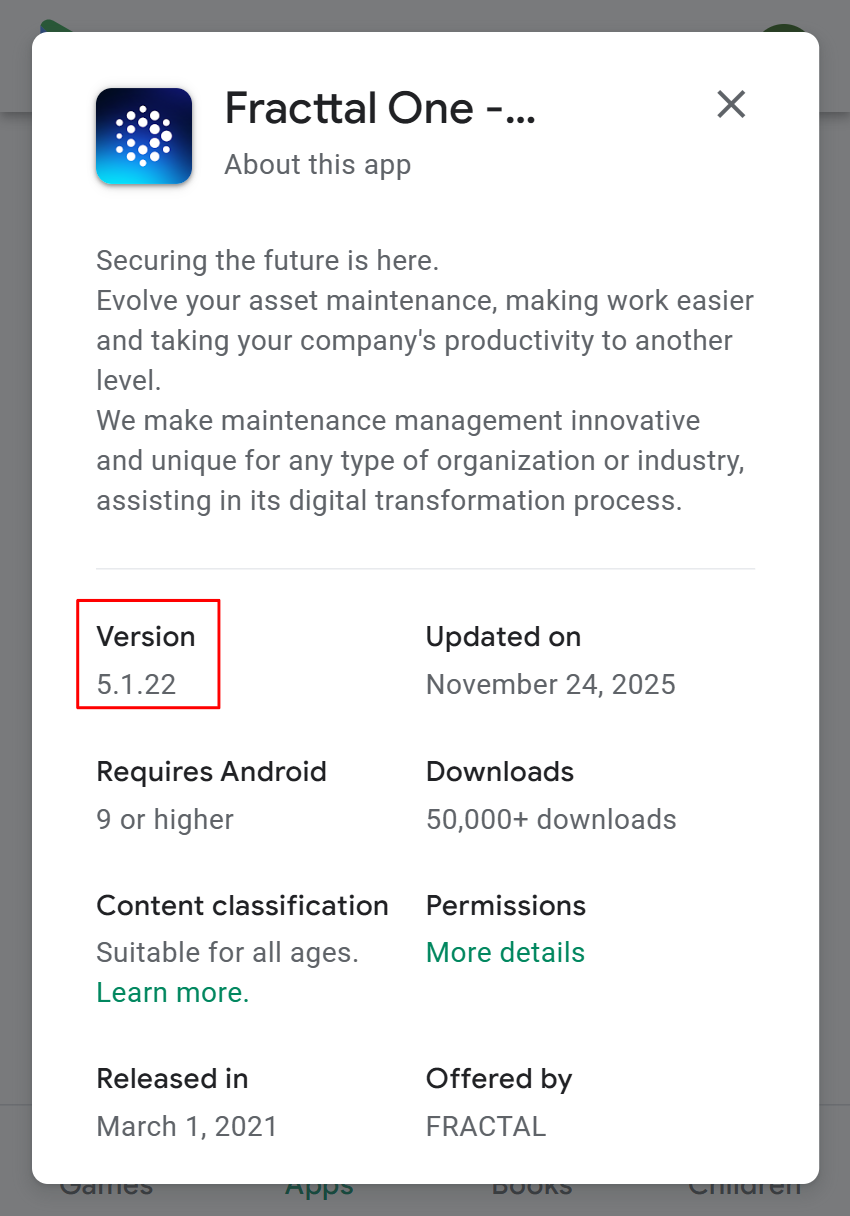Image resolution: width=850 pixels, height=1216 pixels.
Task: Click the Version label
Action: [x=146, y=637]
